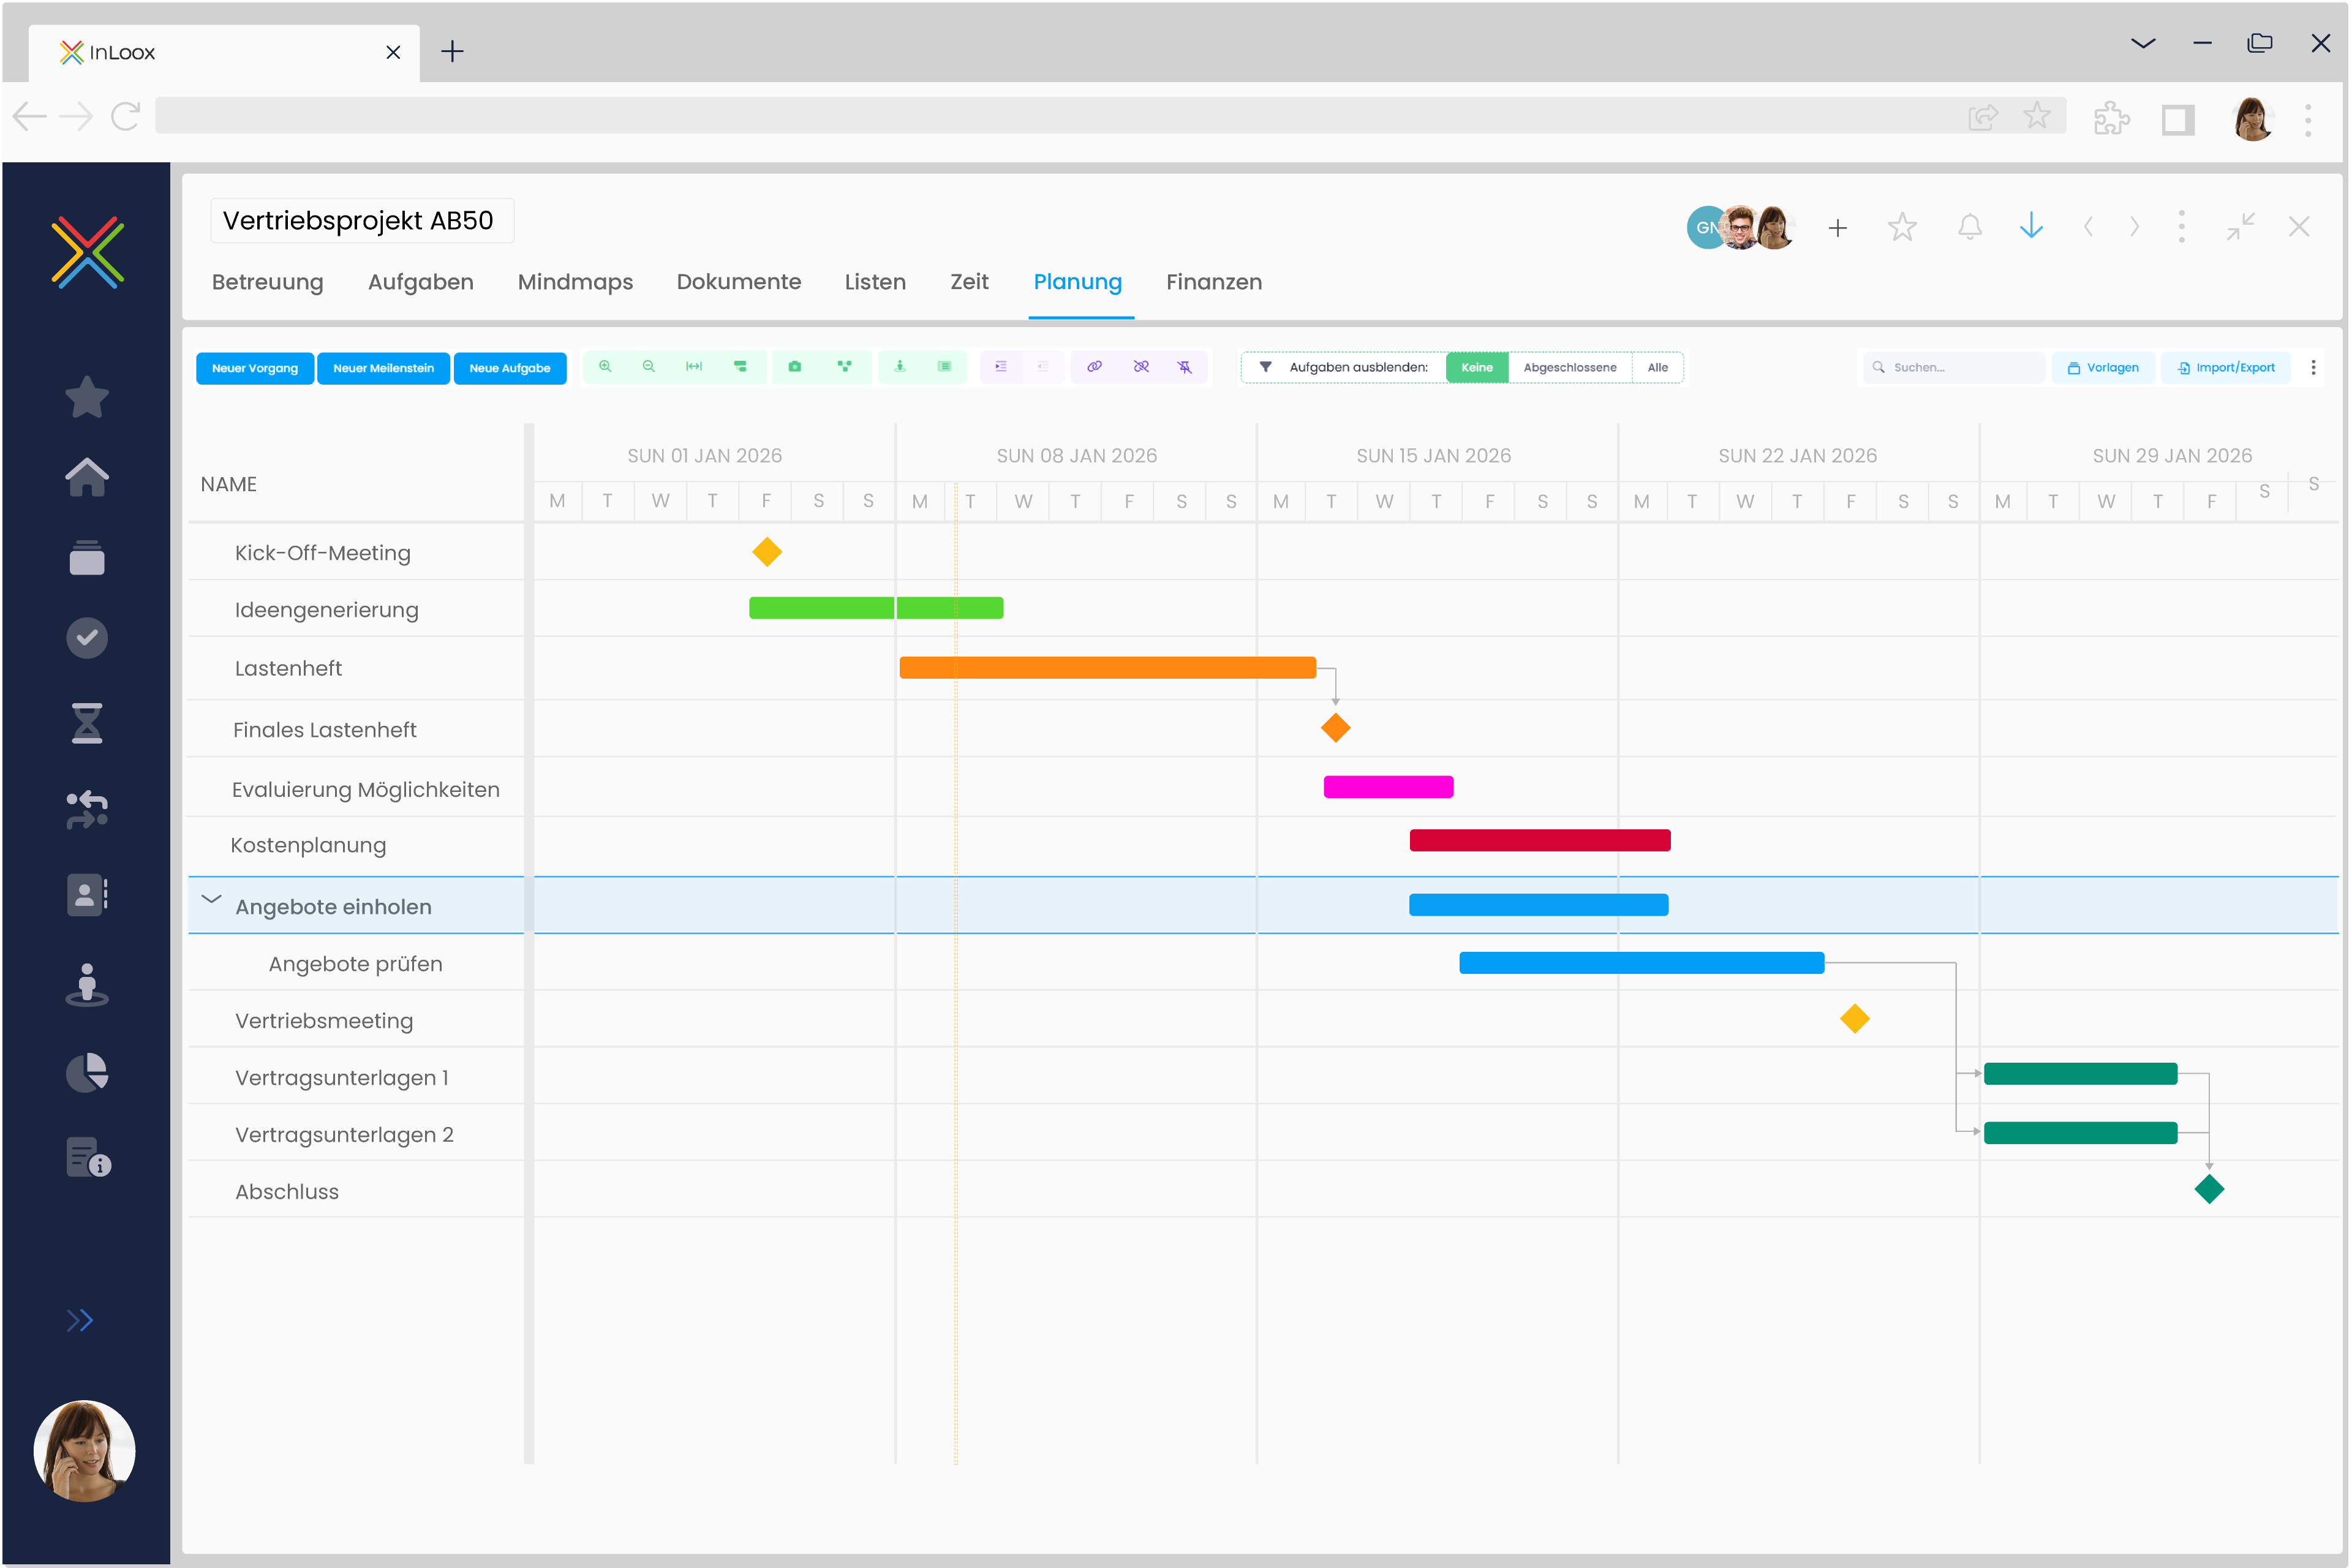Switch to the Betreuung tab

(x=268, y=282)
